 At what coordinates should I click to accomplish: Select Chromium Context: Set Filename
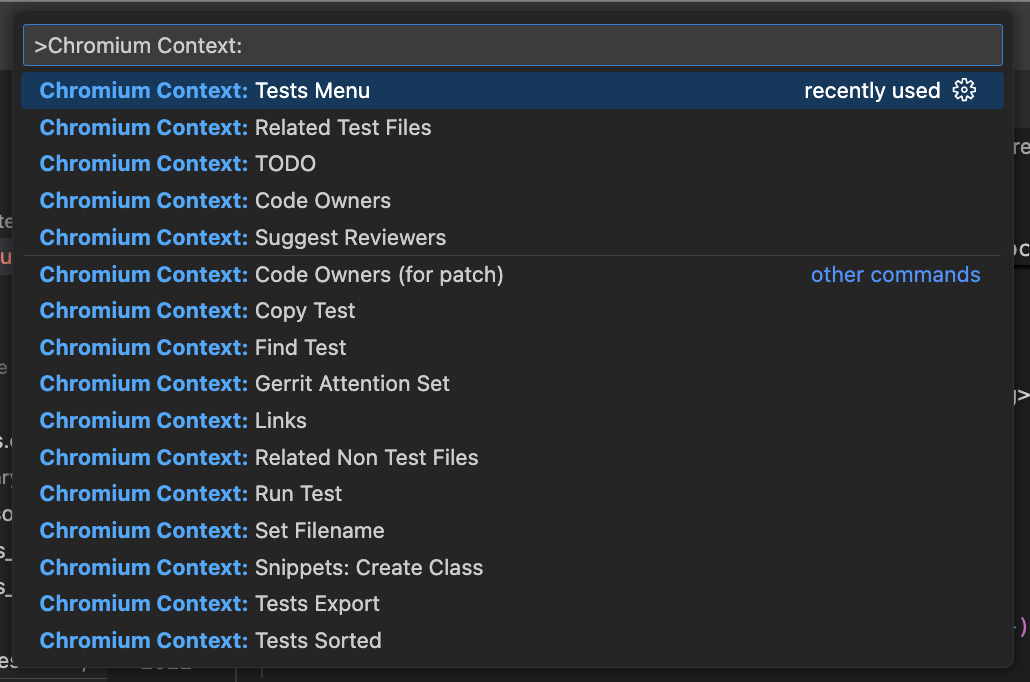512,530
